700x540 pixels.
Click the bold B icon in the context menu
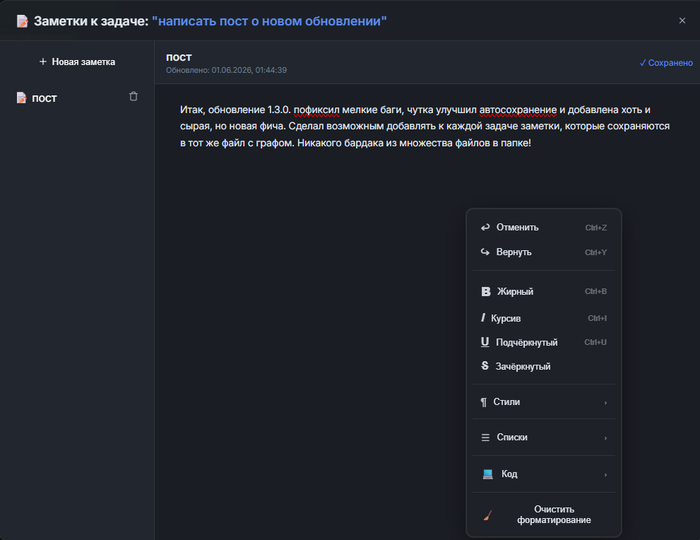[486, 291]
